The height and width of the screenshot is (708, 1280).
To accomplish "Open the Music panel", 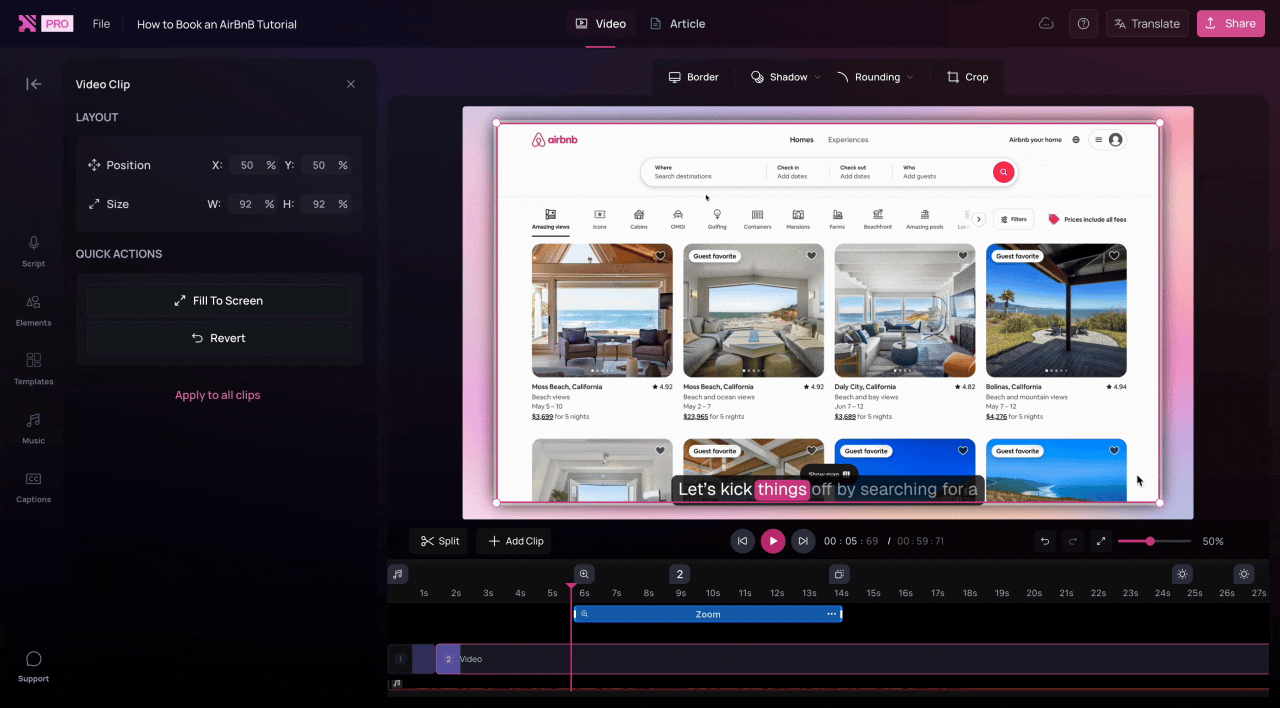I will coord(33,429).
